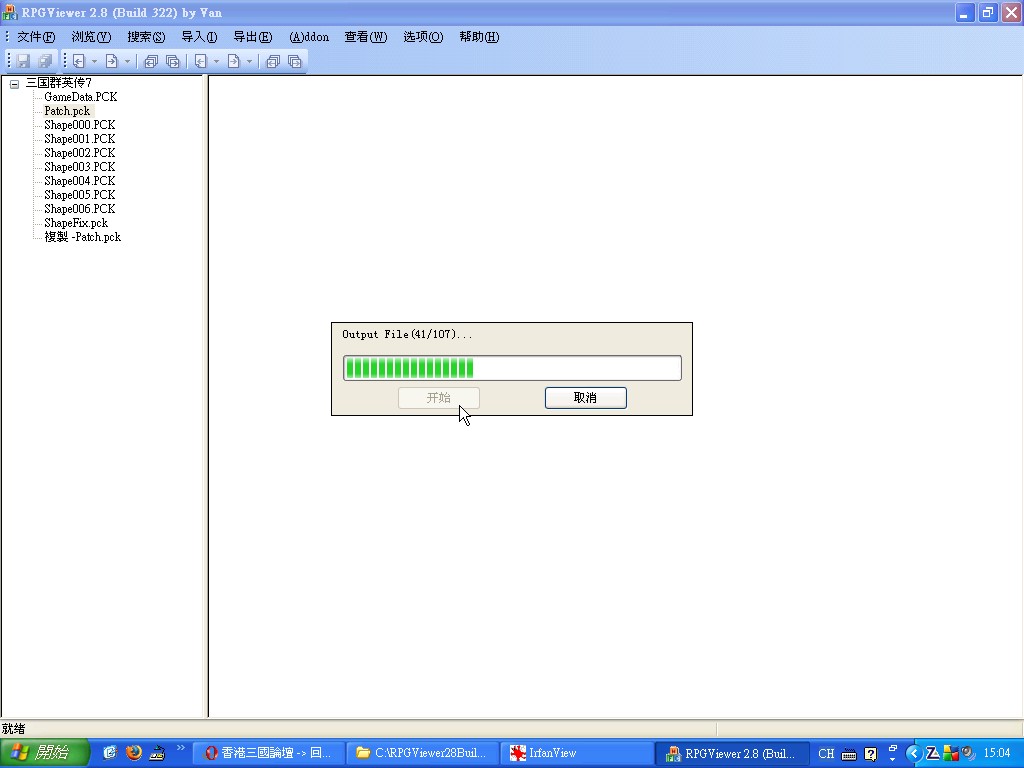Click the colored shield security tray icon
Image resolution: width=1024 pixels, height=768 pixels.
pos(951,754)
